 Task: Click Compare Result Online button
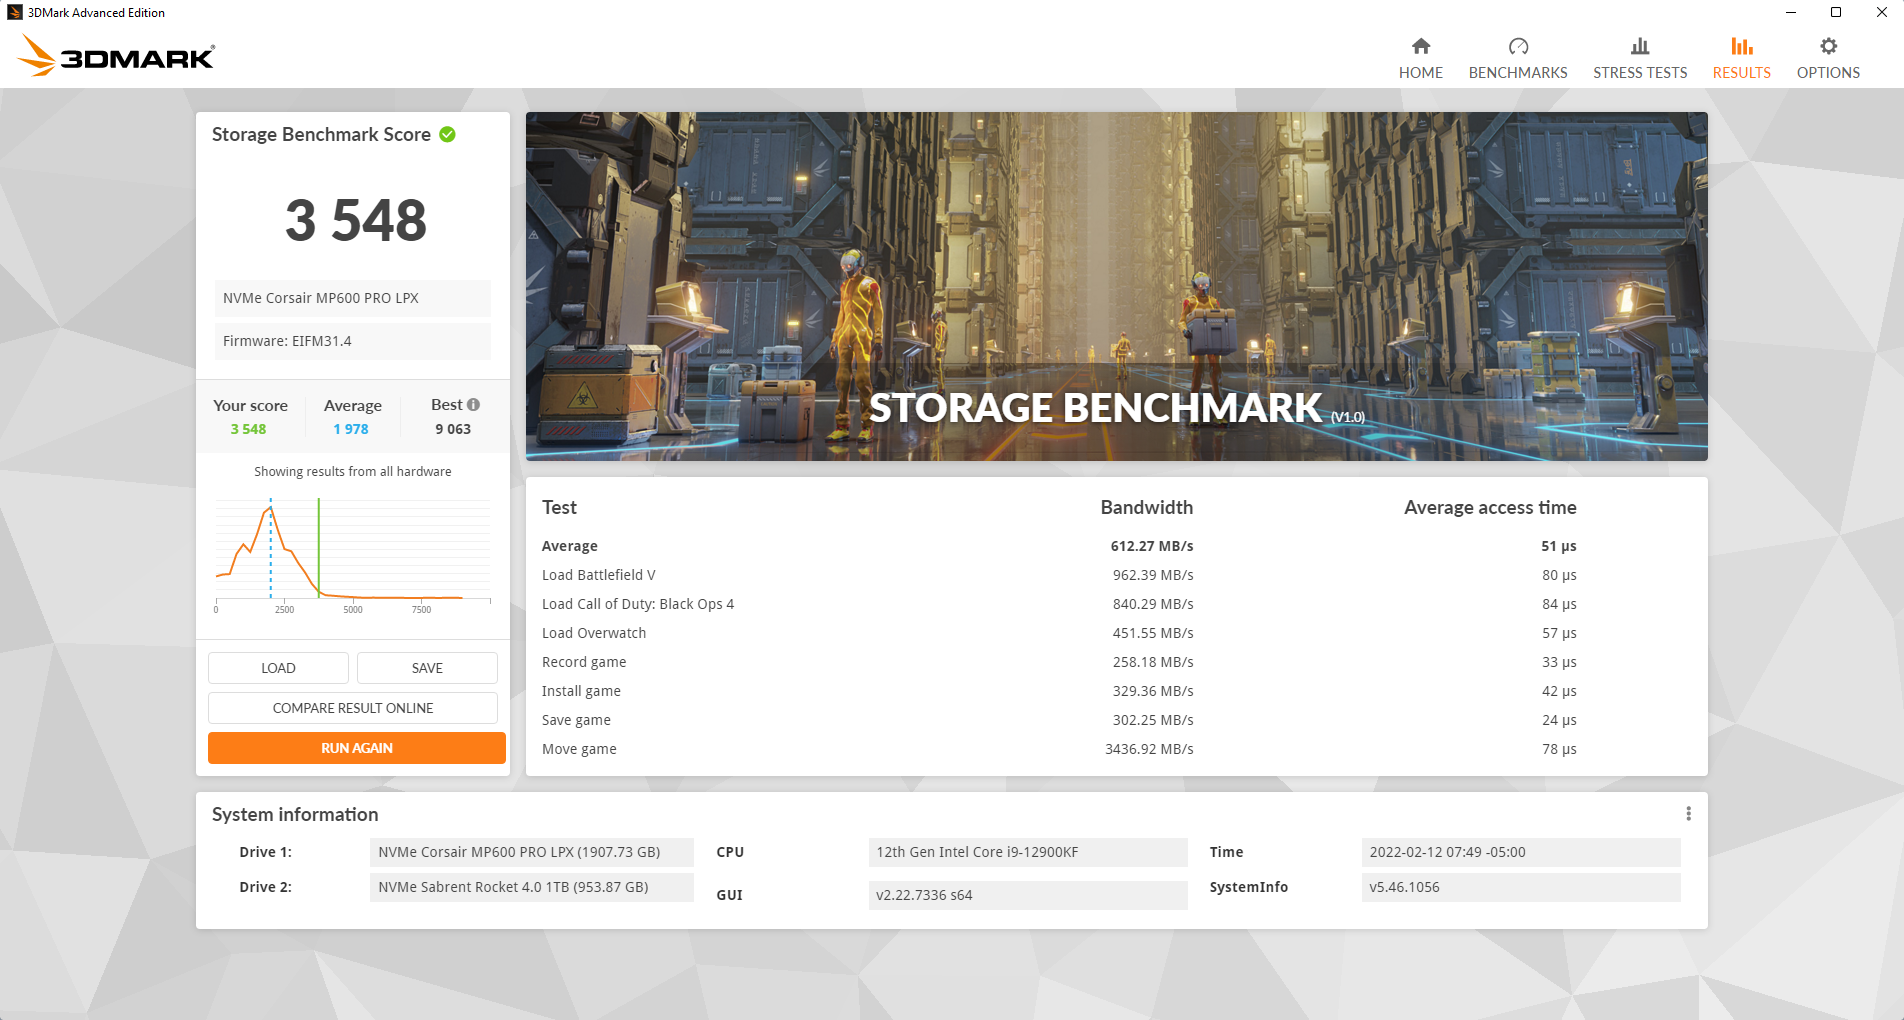tap(352, 708)
